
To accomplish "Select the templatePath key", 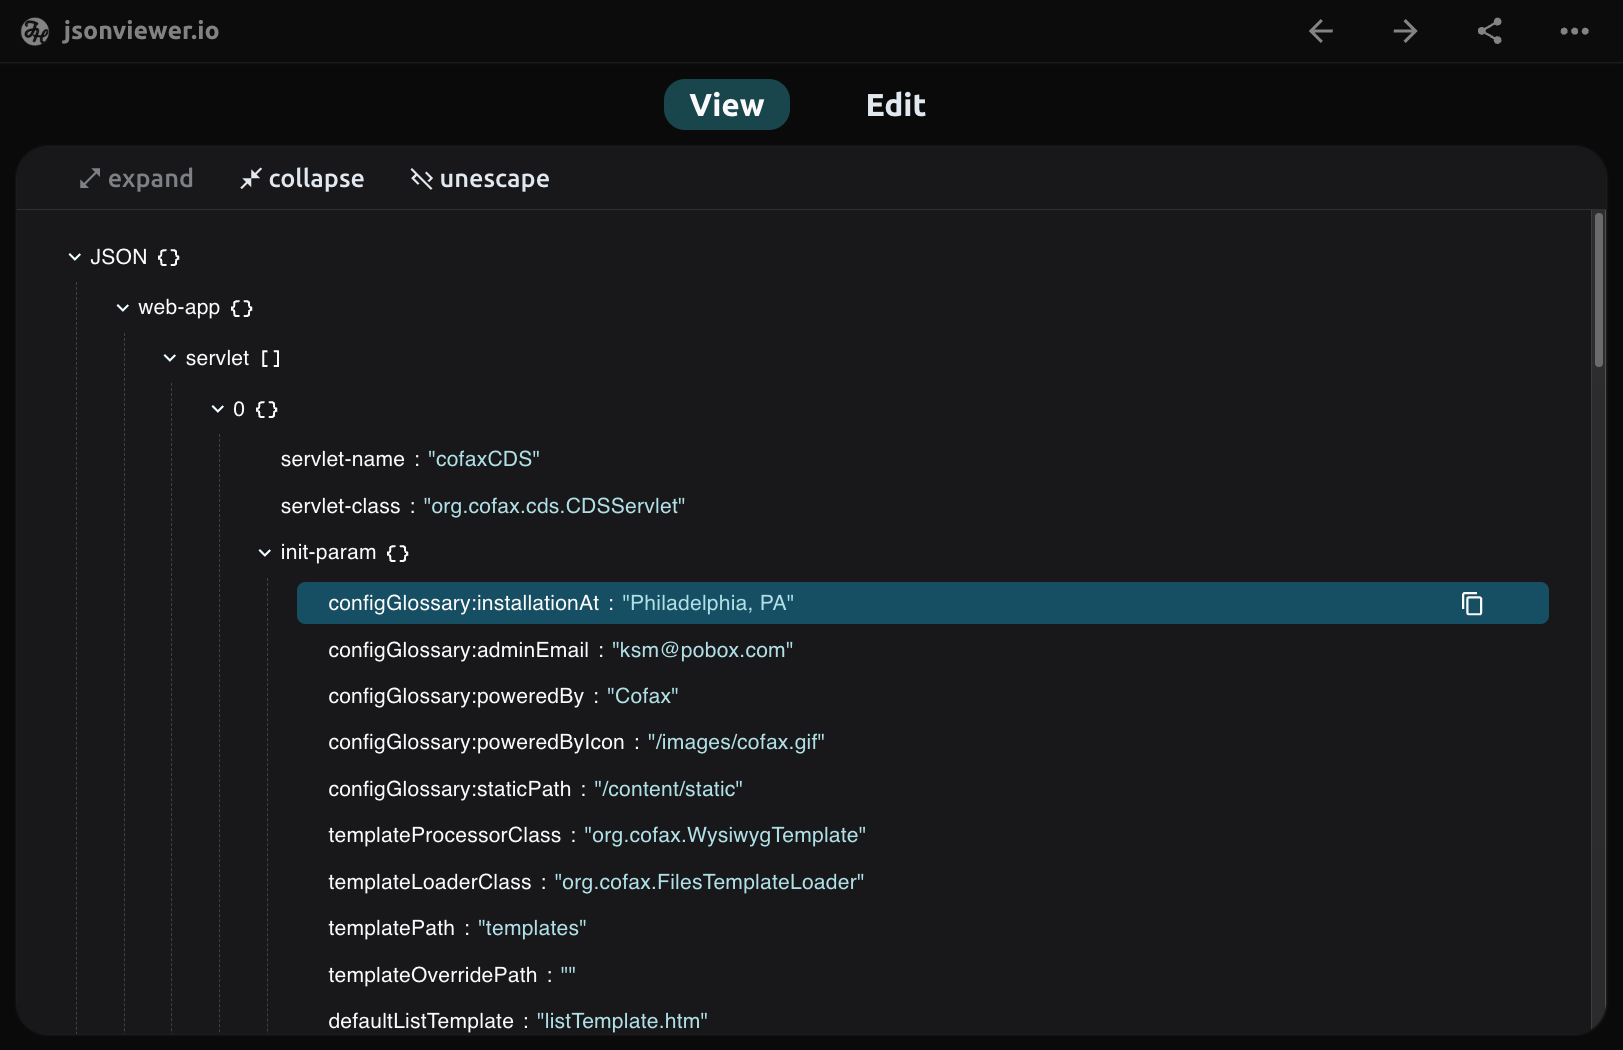I will 391,928.
